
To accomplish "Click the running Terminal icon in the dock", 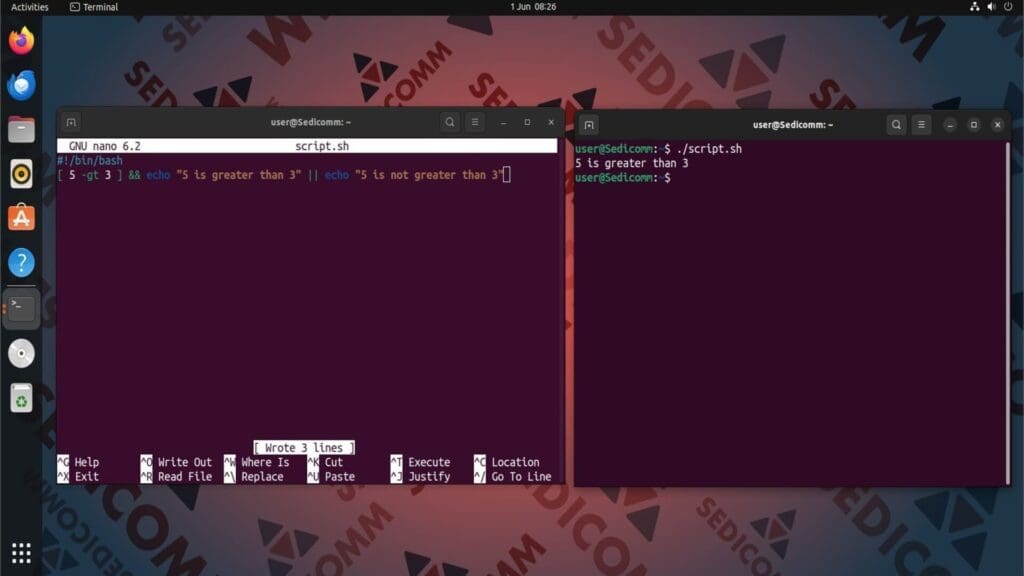I will coord(20,307).
